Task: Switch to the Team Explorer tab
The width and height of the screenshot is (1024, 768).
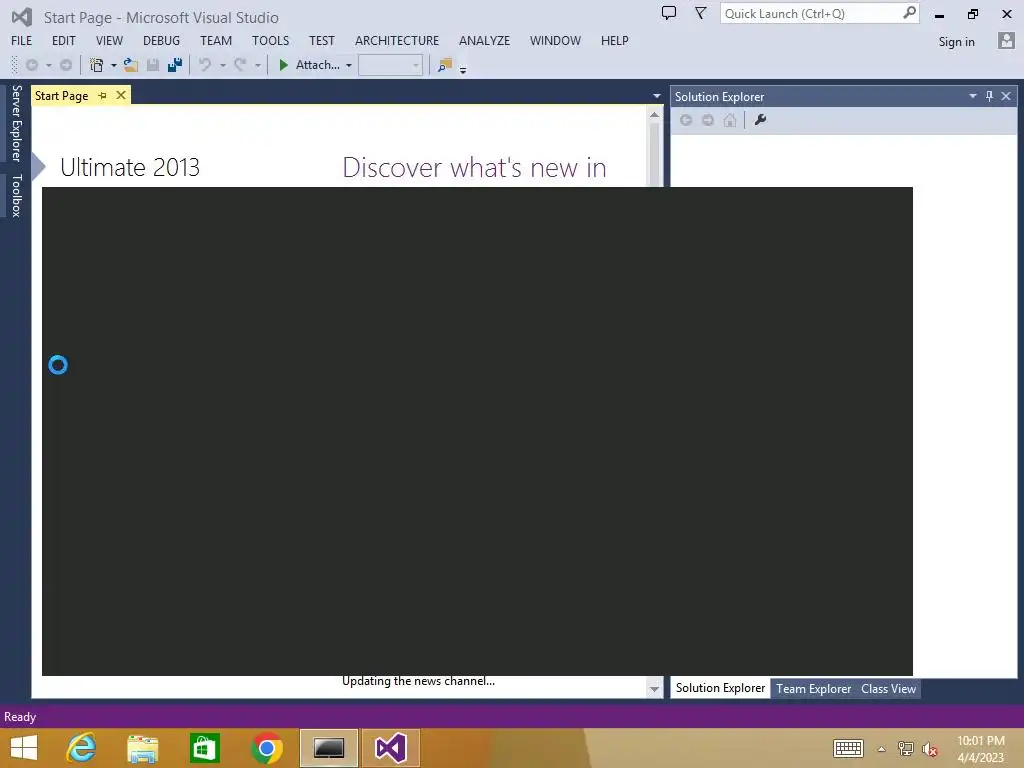Action: tap(814, 689)
